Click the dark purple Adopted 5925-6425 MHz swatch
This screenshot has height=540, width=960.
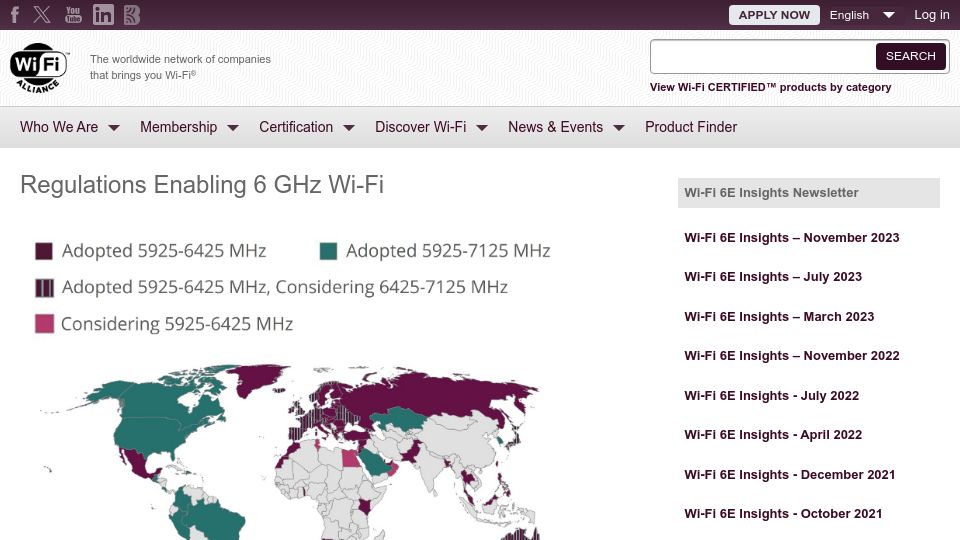coord(44,251)
